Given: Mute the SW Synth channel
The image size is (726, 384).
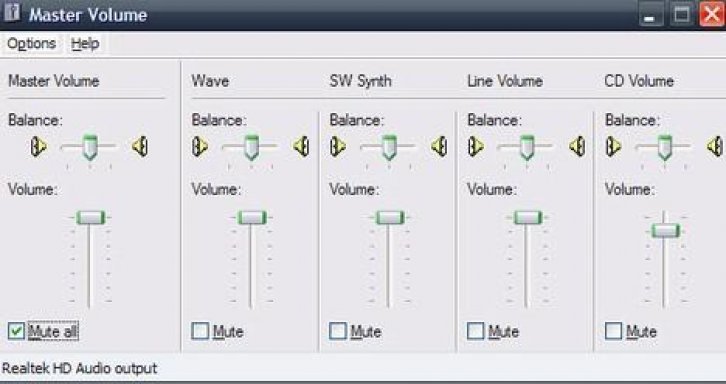Looking at the screenshot, I should click(338, 331).
